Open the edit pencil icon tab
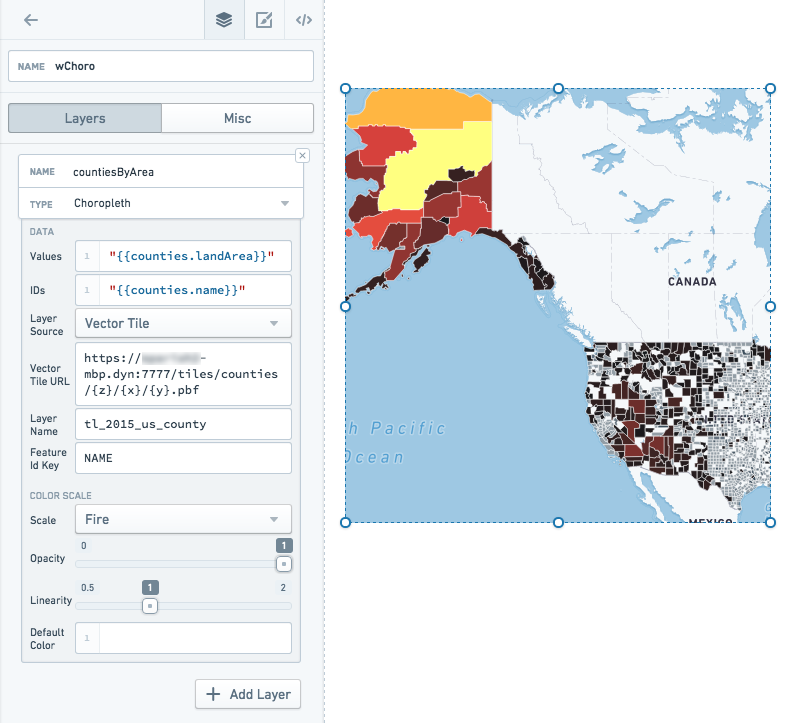The height and width of the screenshot is (723, 789). (x=264, y=20)
